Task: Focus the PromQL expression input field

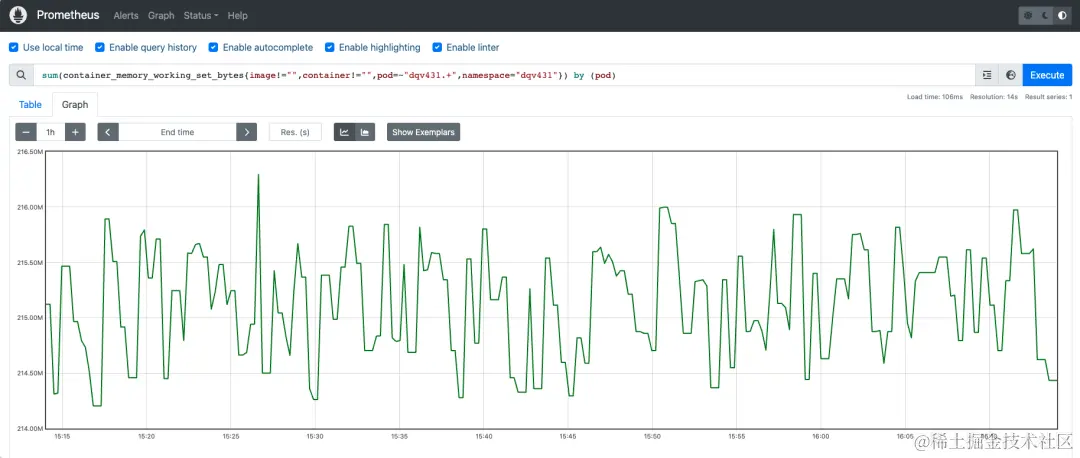Action: tap(504, 75)
